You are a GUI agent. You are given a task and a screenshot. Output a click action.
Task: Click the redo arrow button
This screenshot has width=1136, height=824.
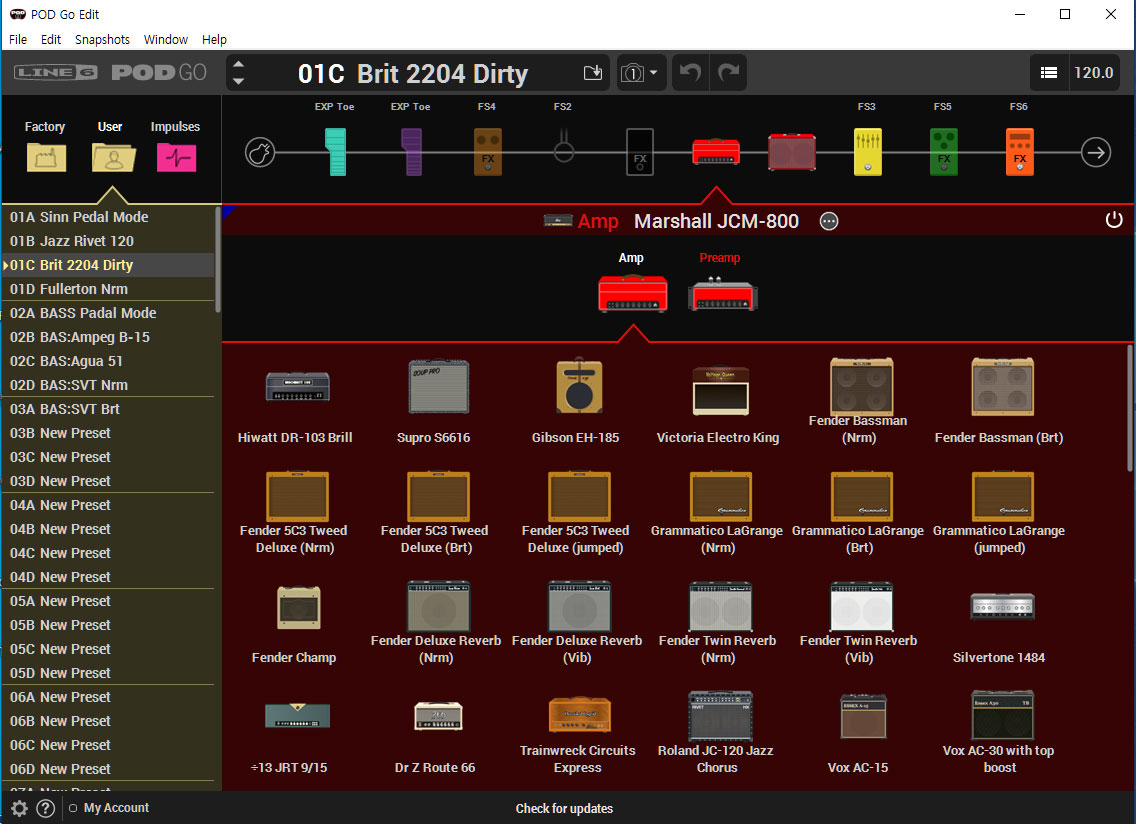coord(728,72)
